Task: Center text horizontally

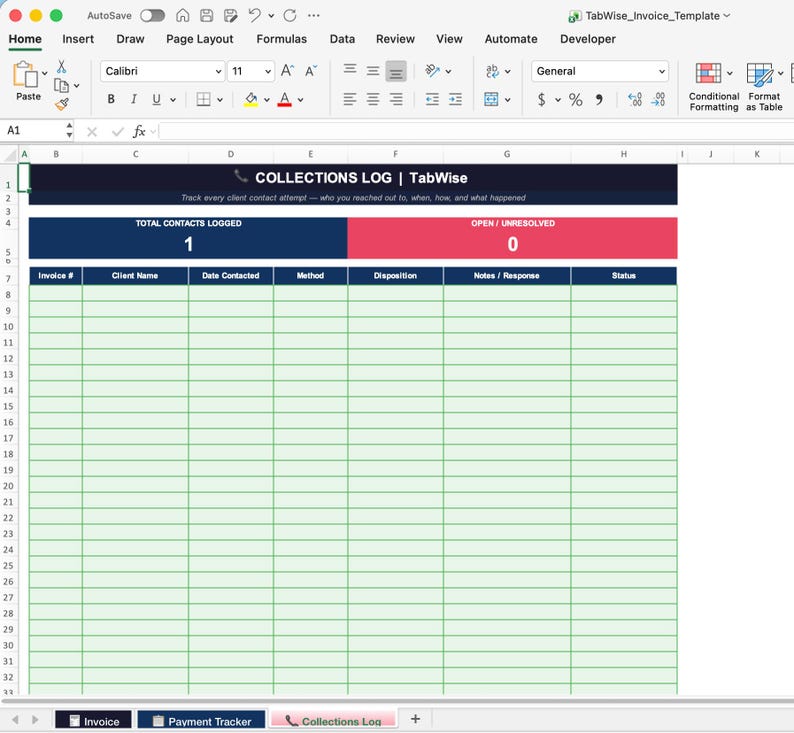Action: (x=373, y=99)
